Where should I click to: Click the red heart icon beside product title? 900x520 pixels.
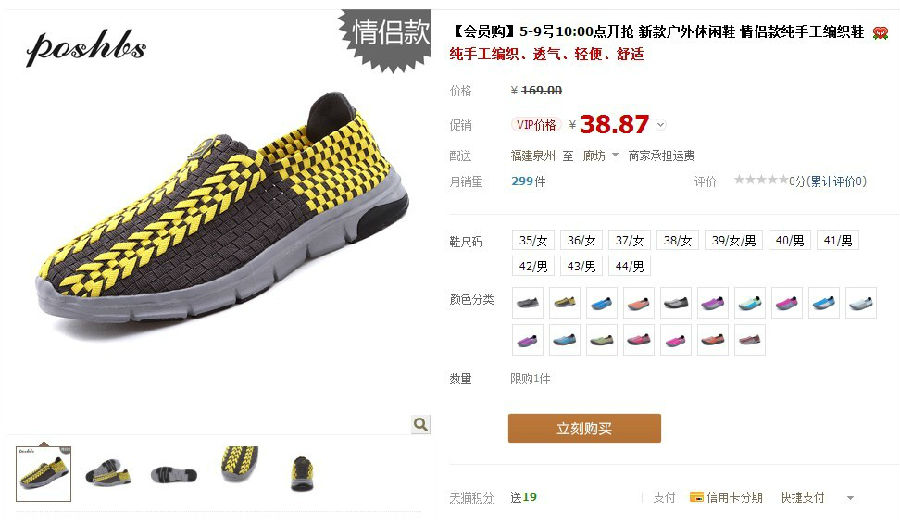(x=879, y=33)
